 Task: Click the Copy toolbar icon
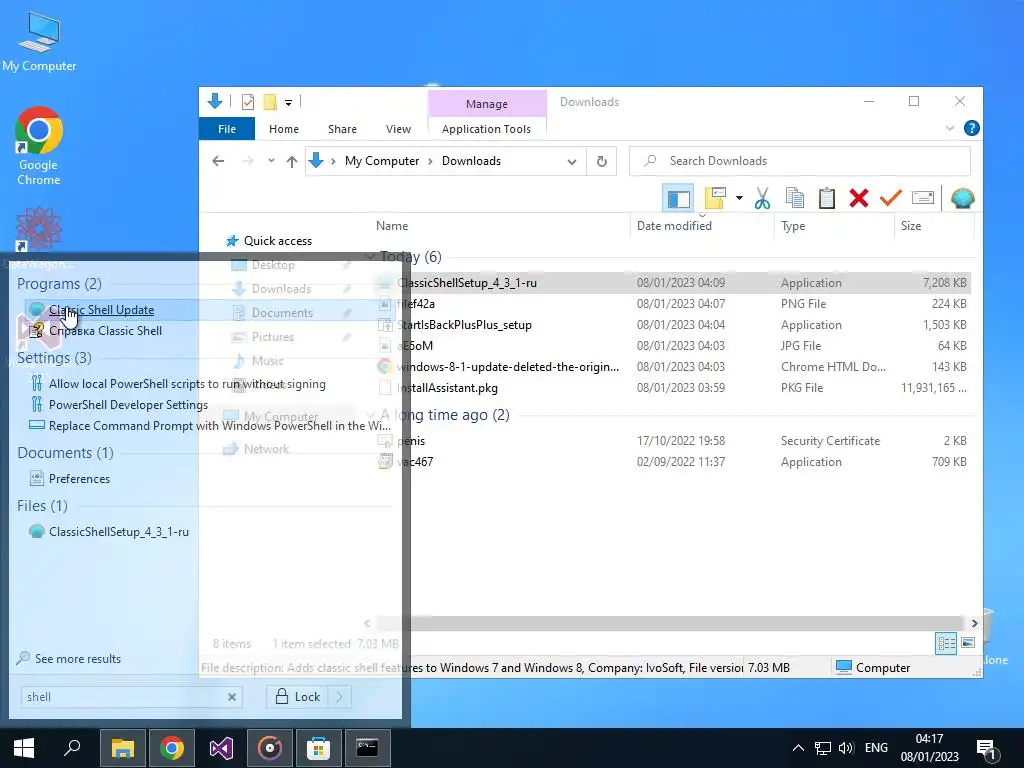click(795, 199)
